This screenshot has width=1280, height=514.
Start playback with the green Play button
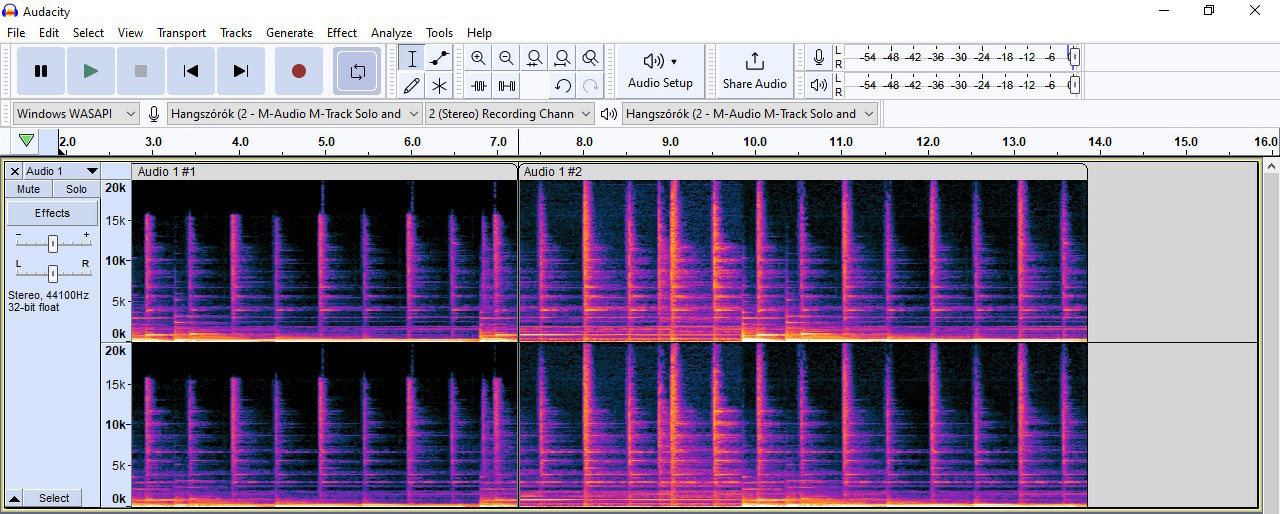[91, 71]
